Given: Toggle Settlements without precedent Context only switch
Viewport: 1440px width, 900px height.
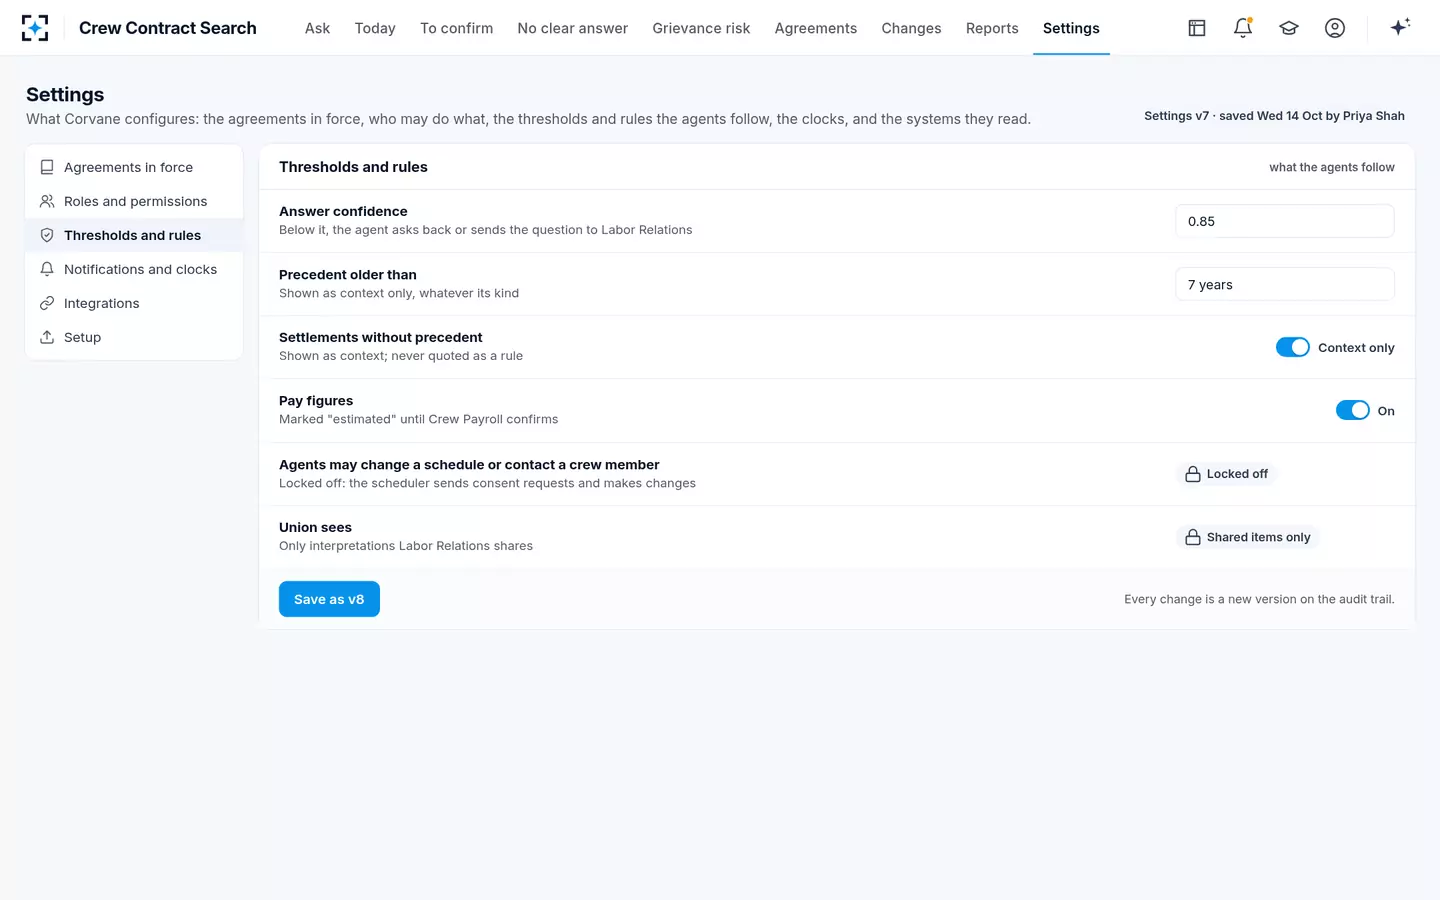Looking at the screenshot, I should tap(1293, 347).
